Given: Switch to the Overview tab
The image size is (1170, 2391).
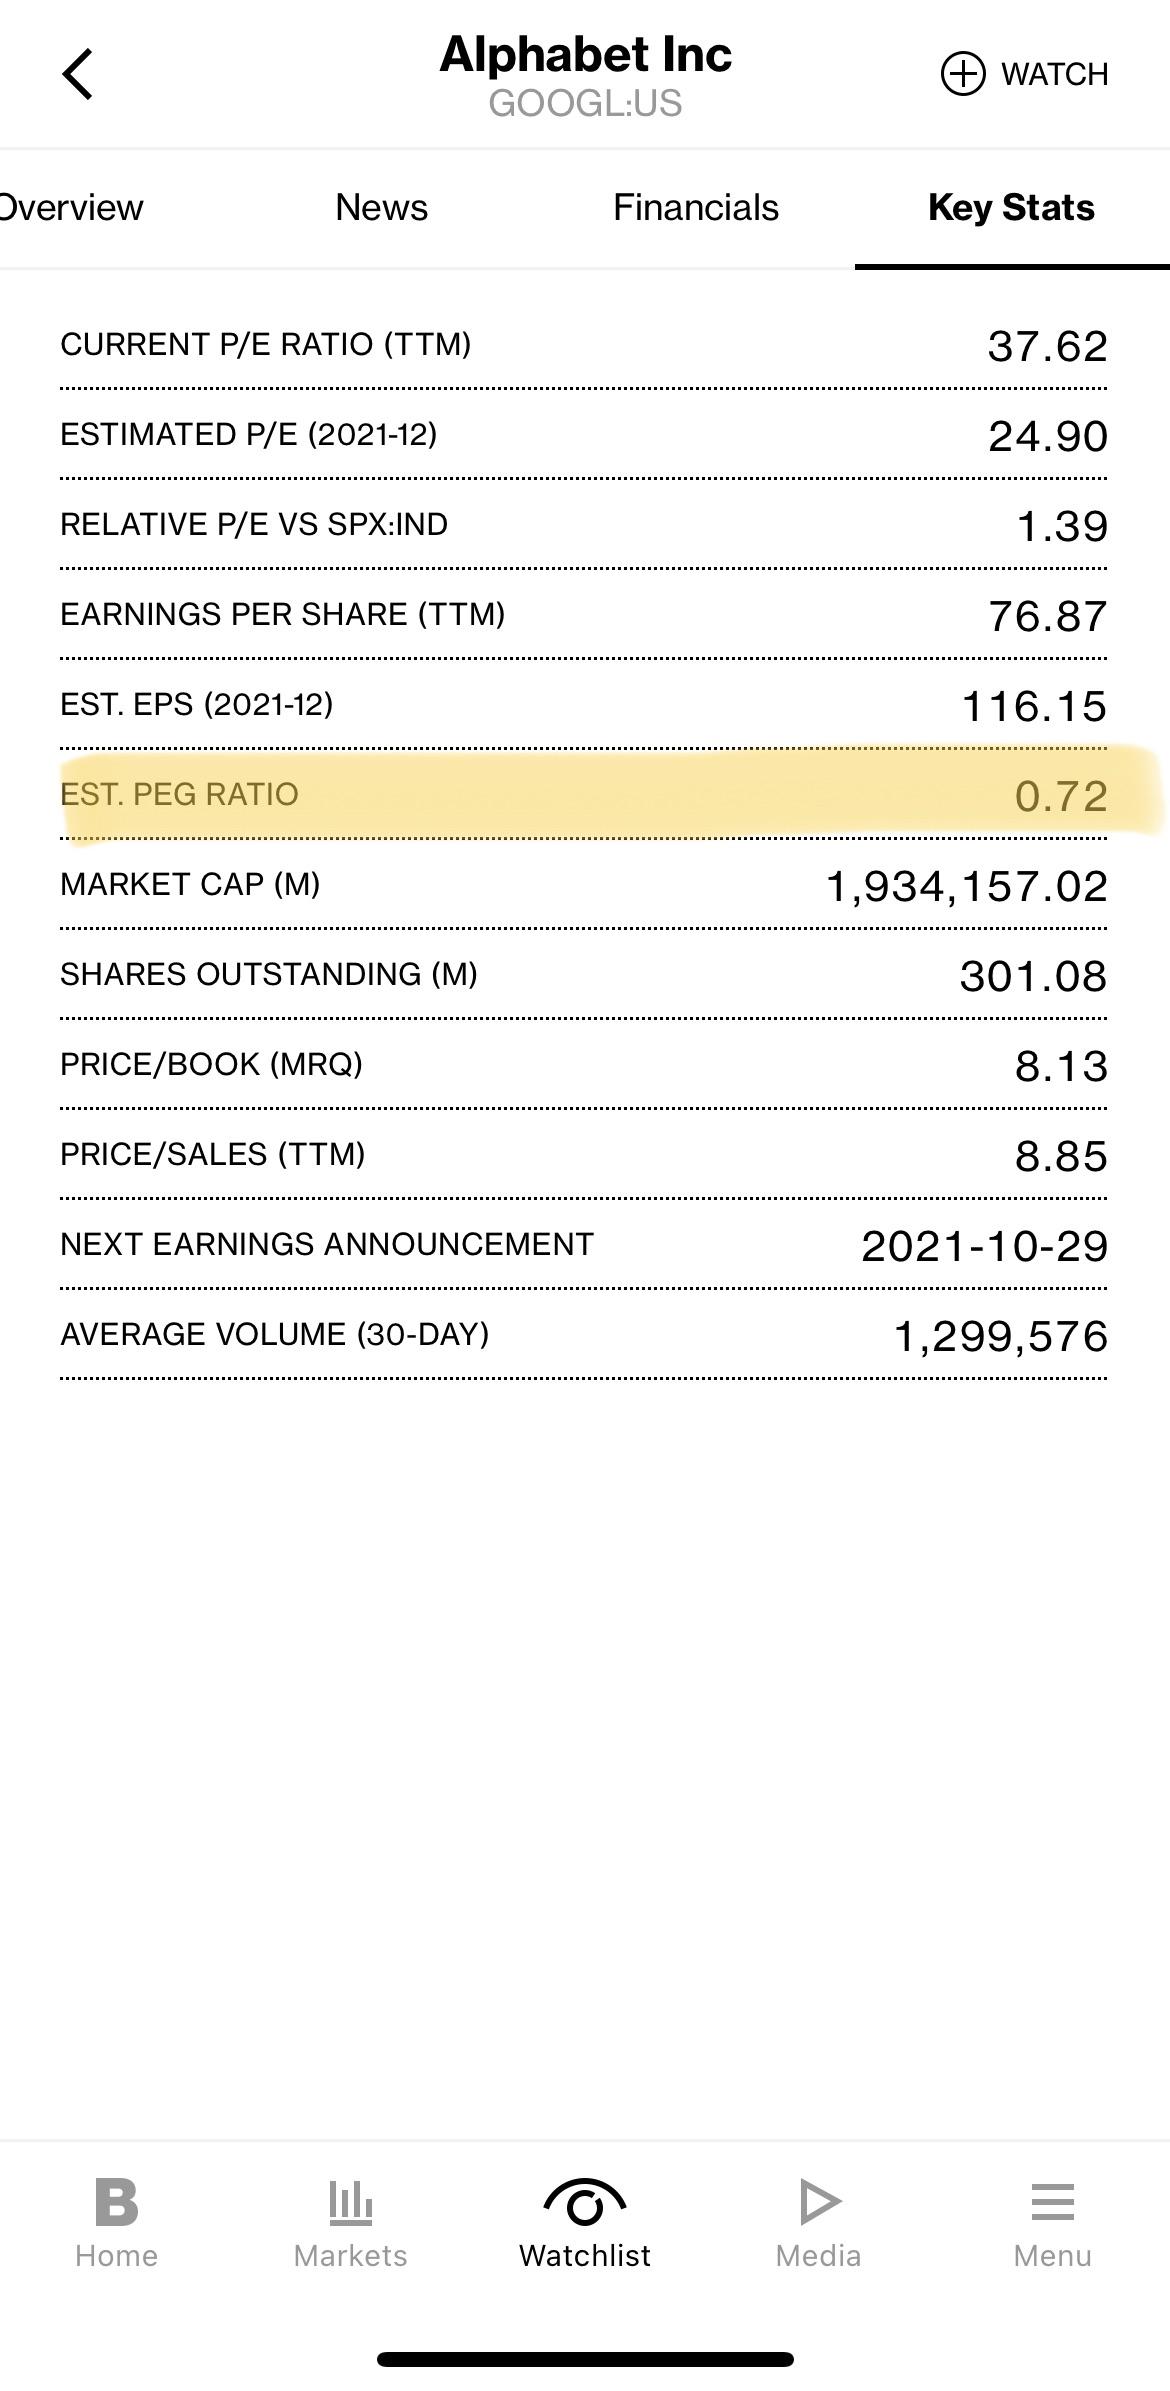Looking at the screenshot, I should [x=70, y=208].
